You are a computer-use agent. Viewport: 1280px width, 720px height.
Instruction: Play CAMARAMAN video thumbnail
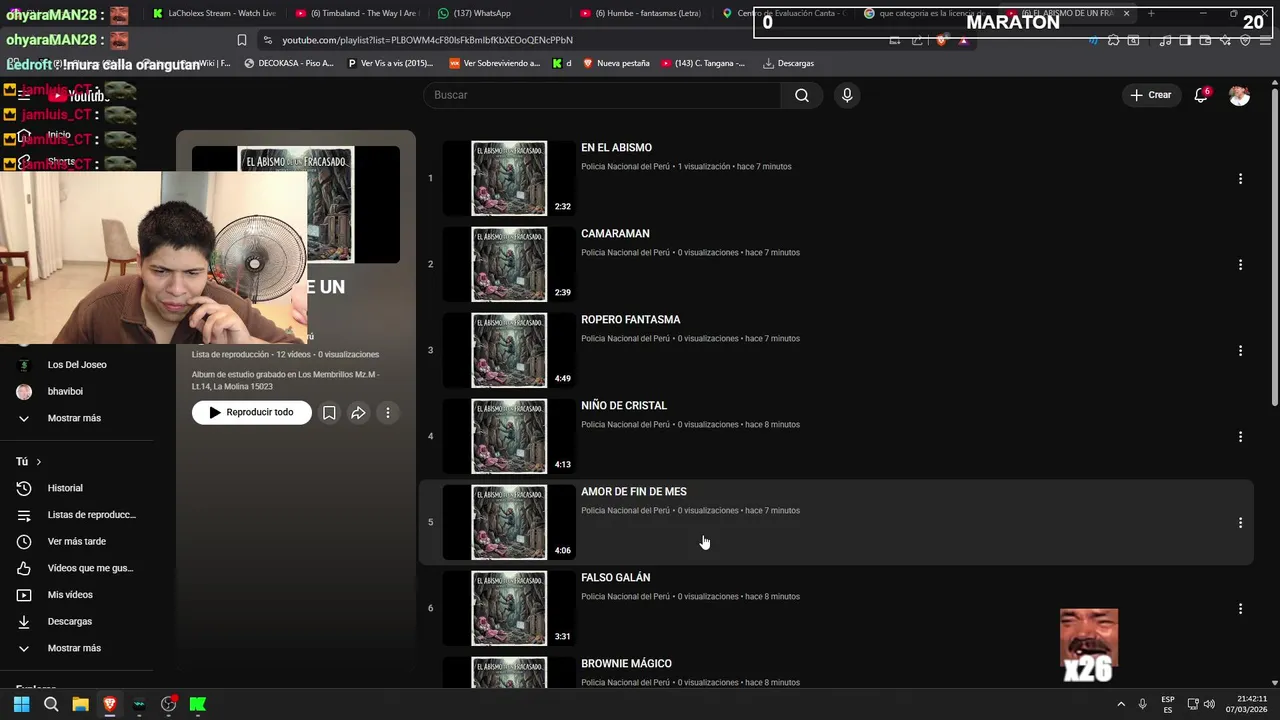(509, 264)
